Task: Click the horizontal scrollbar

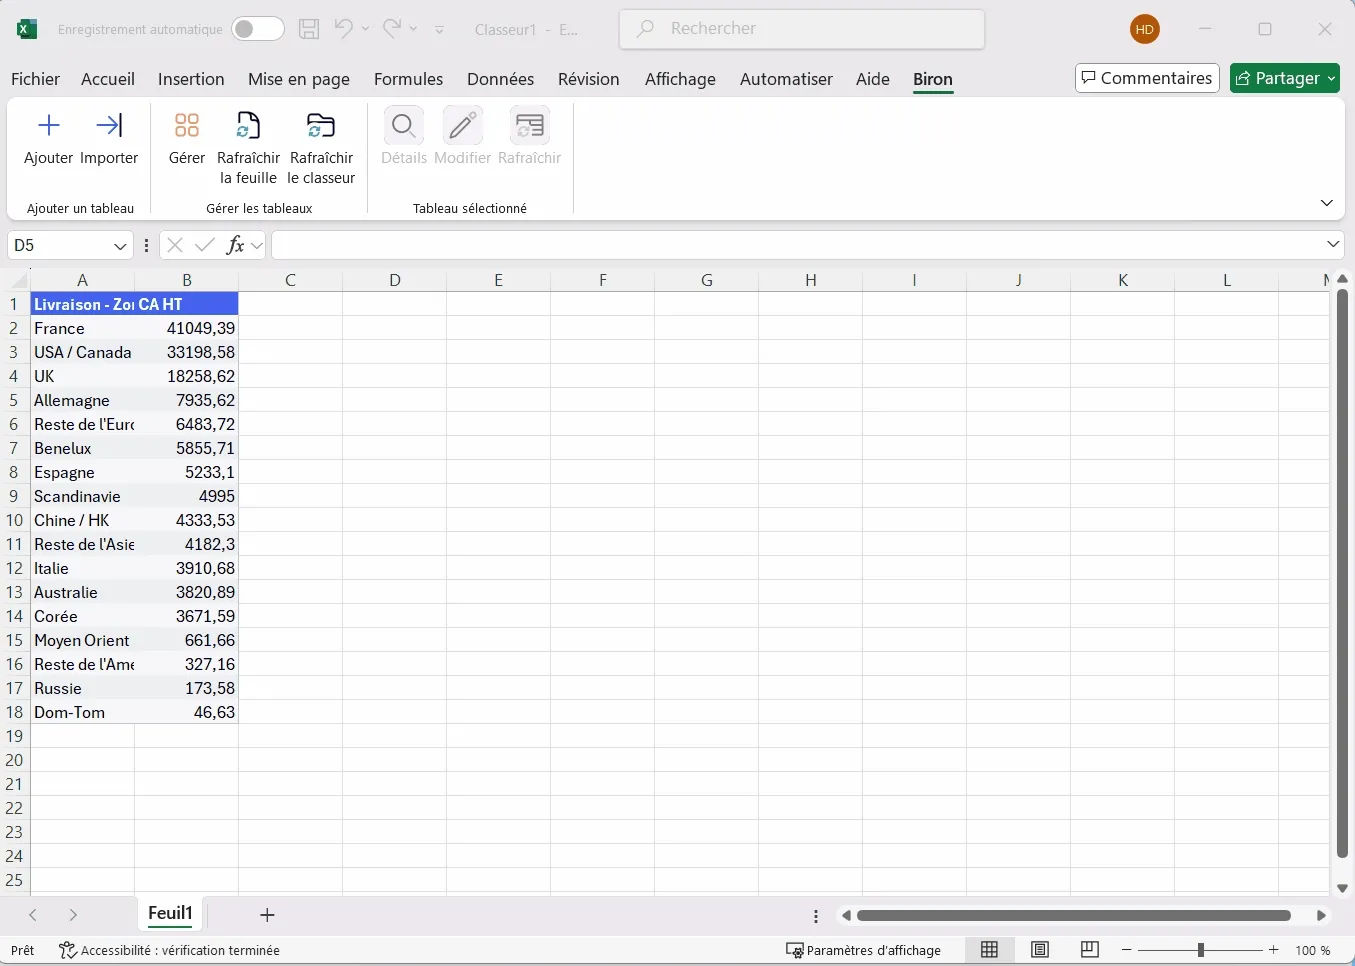Action: (1074, 915)
